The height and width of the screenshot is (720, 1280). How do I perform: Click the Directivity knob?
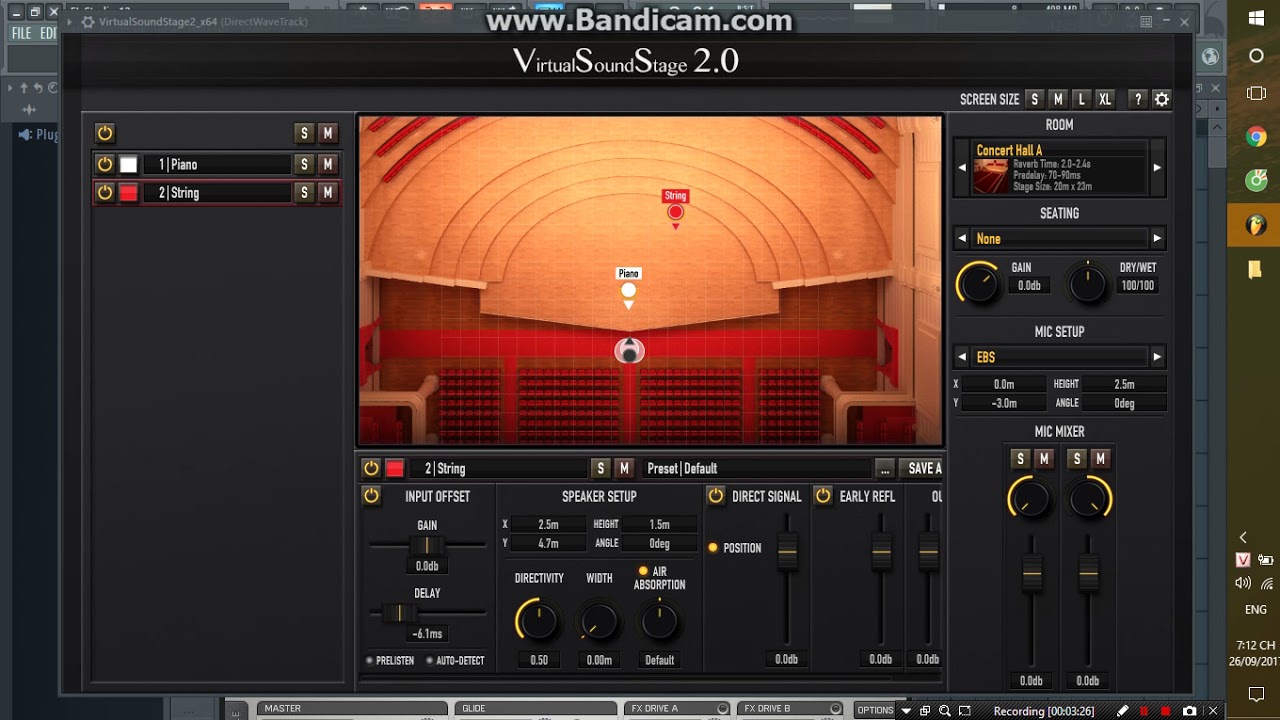click(537, 620)
